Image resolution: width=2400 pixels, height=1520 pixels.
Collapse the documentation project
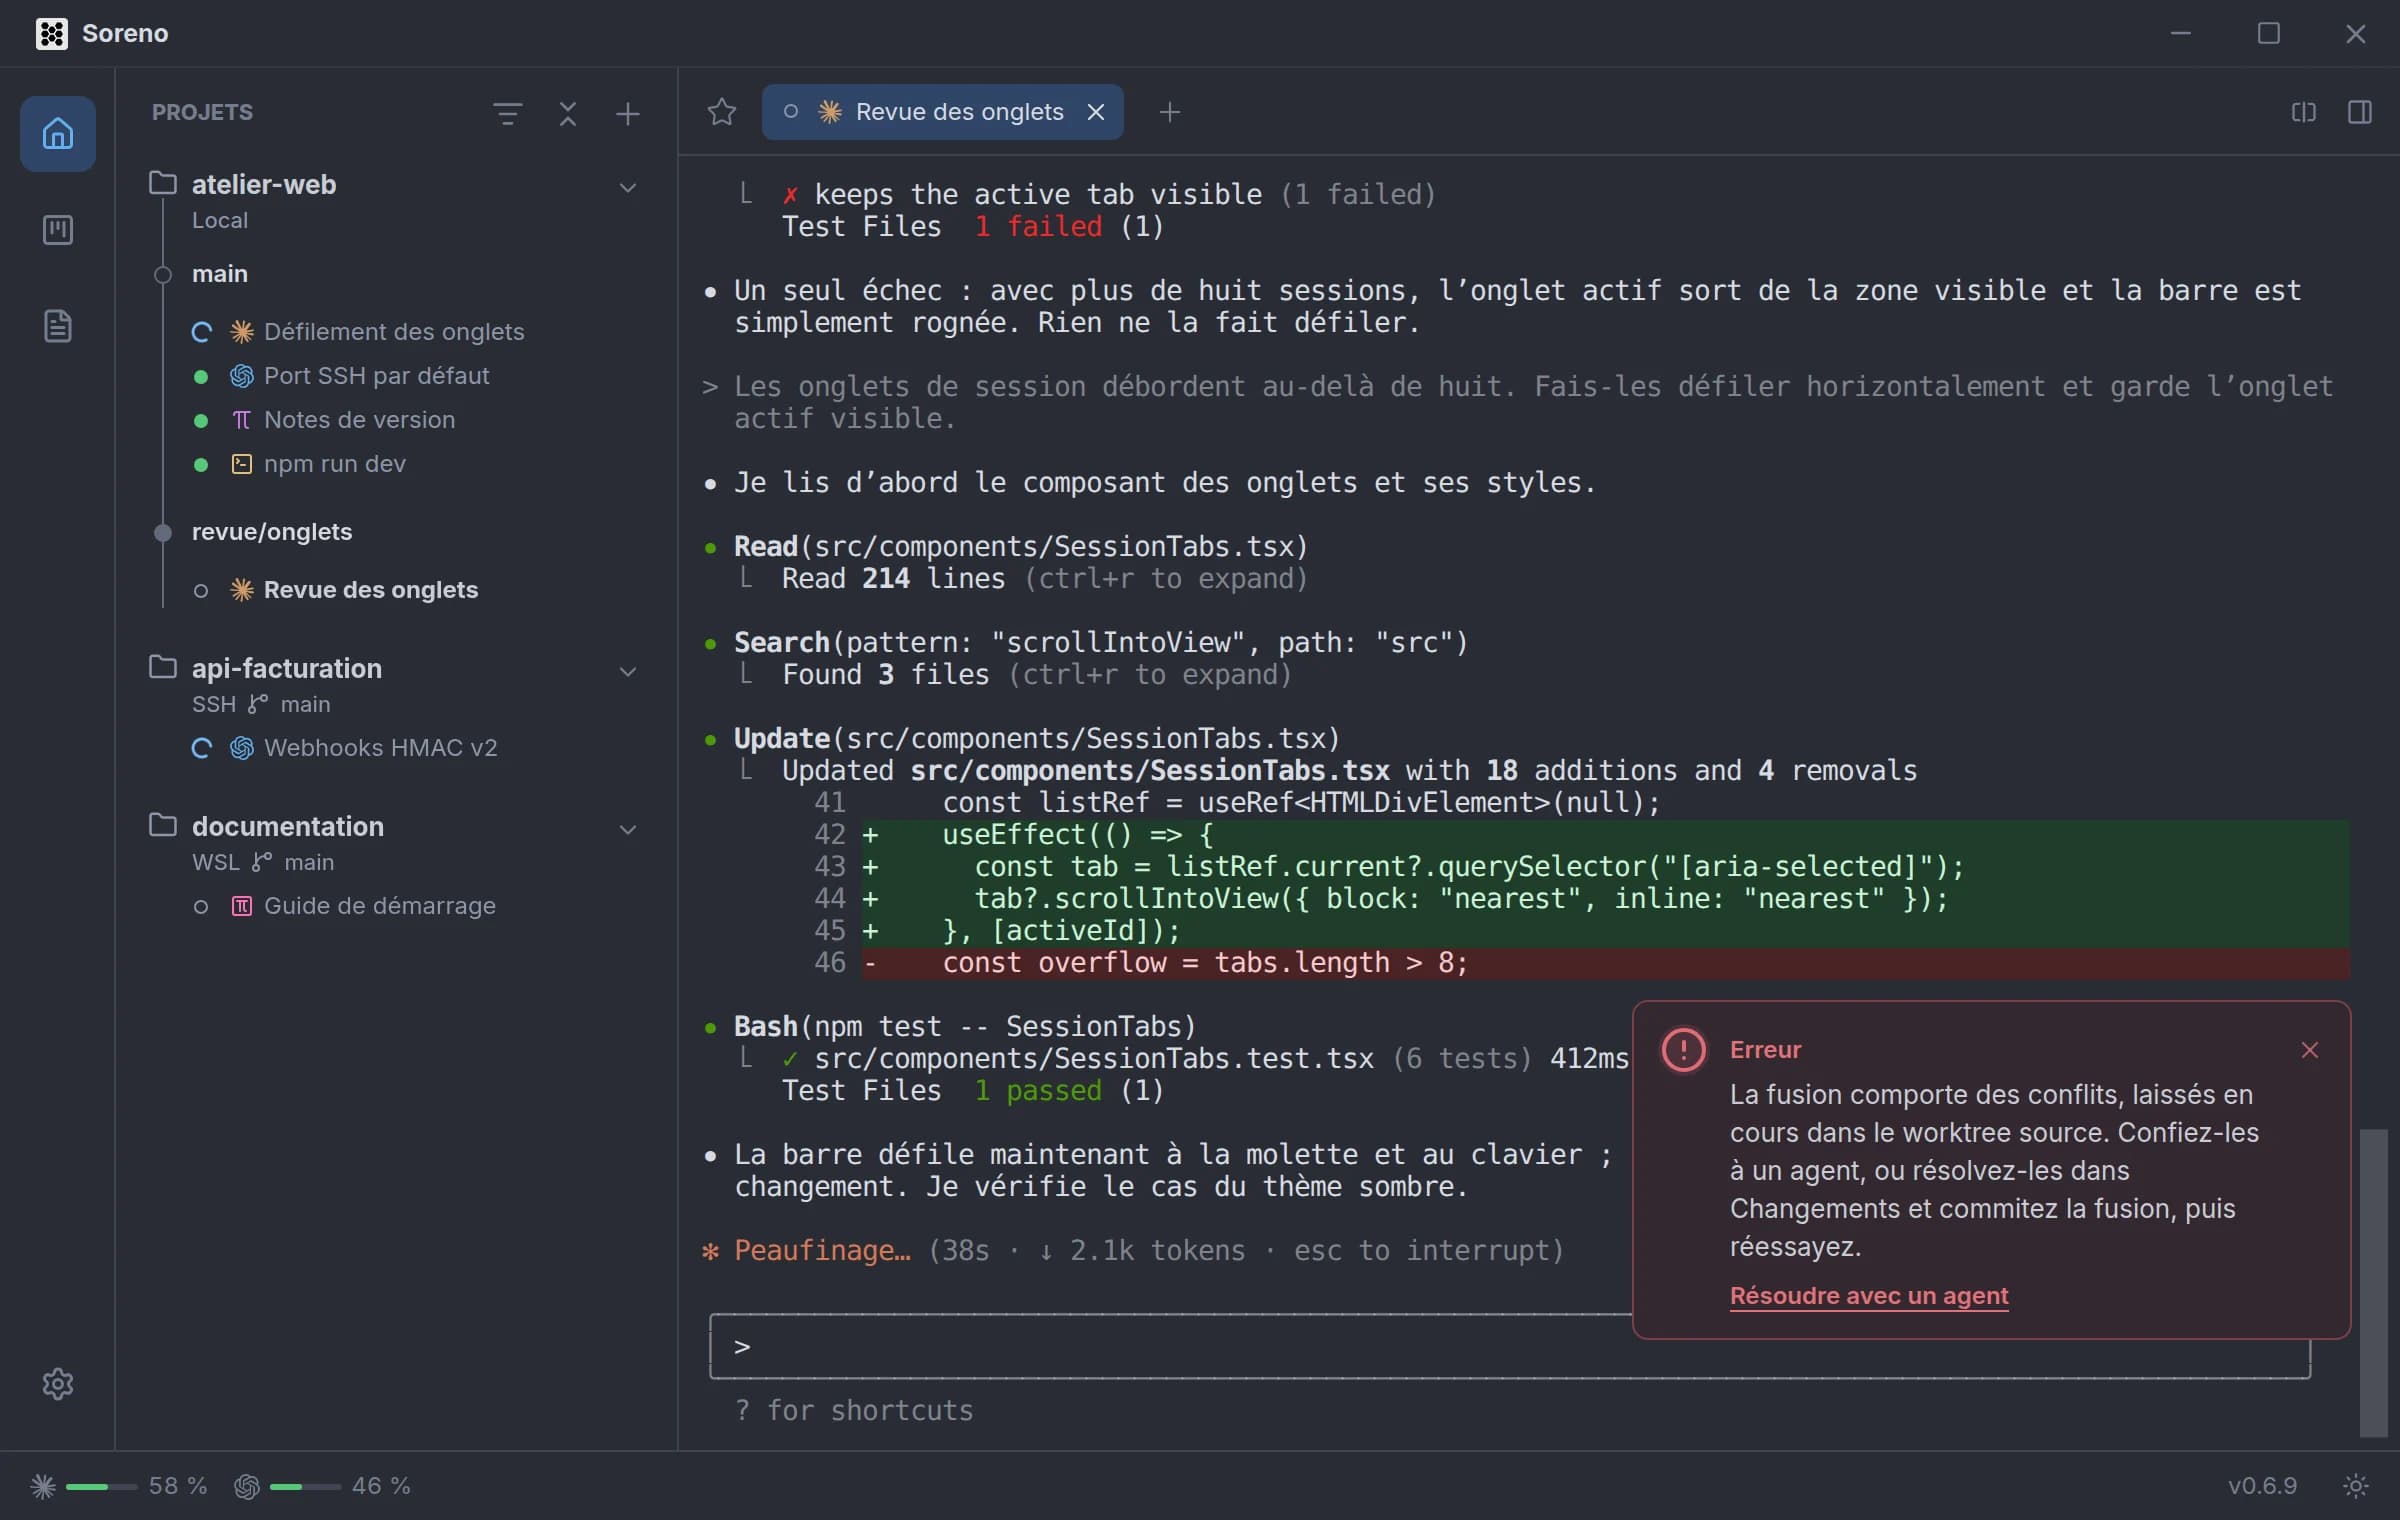[x=627, y=829]
